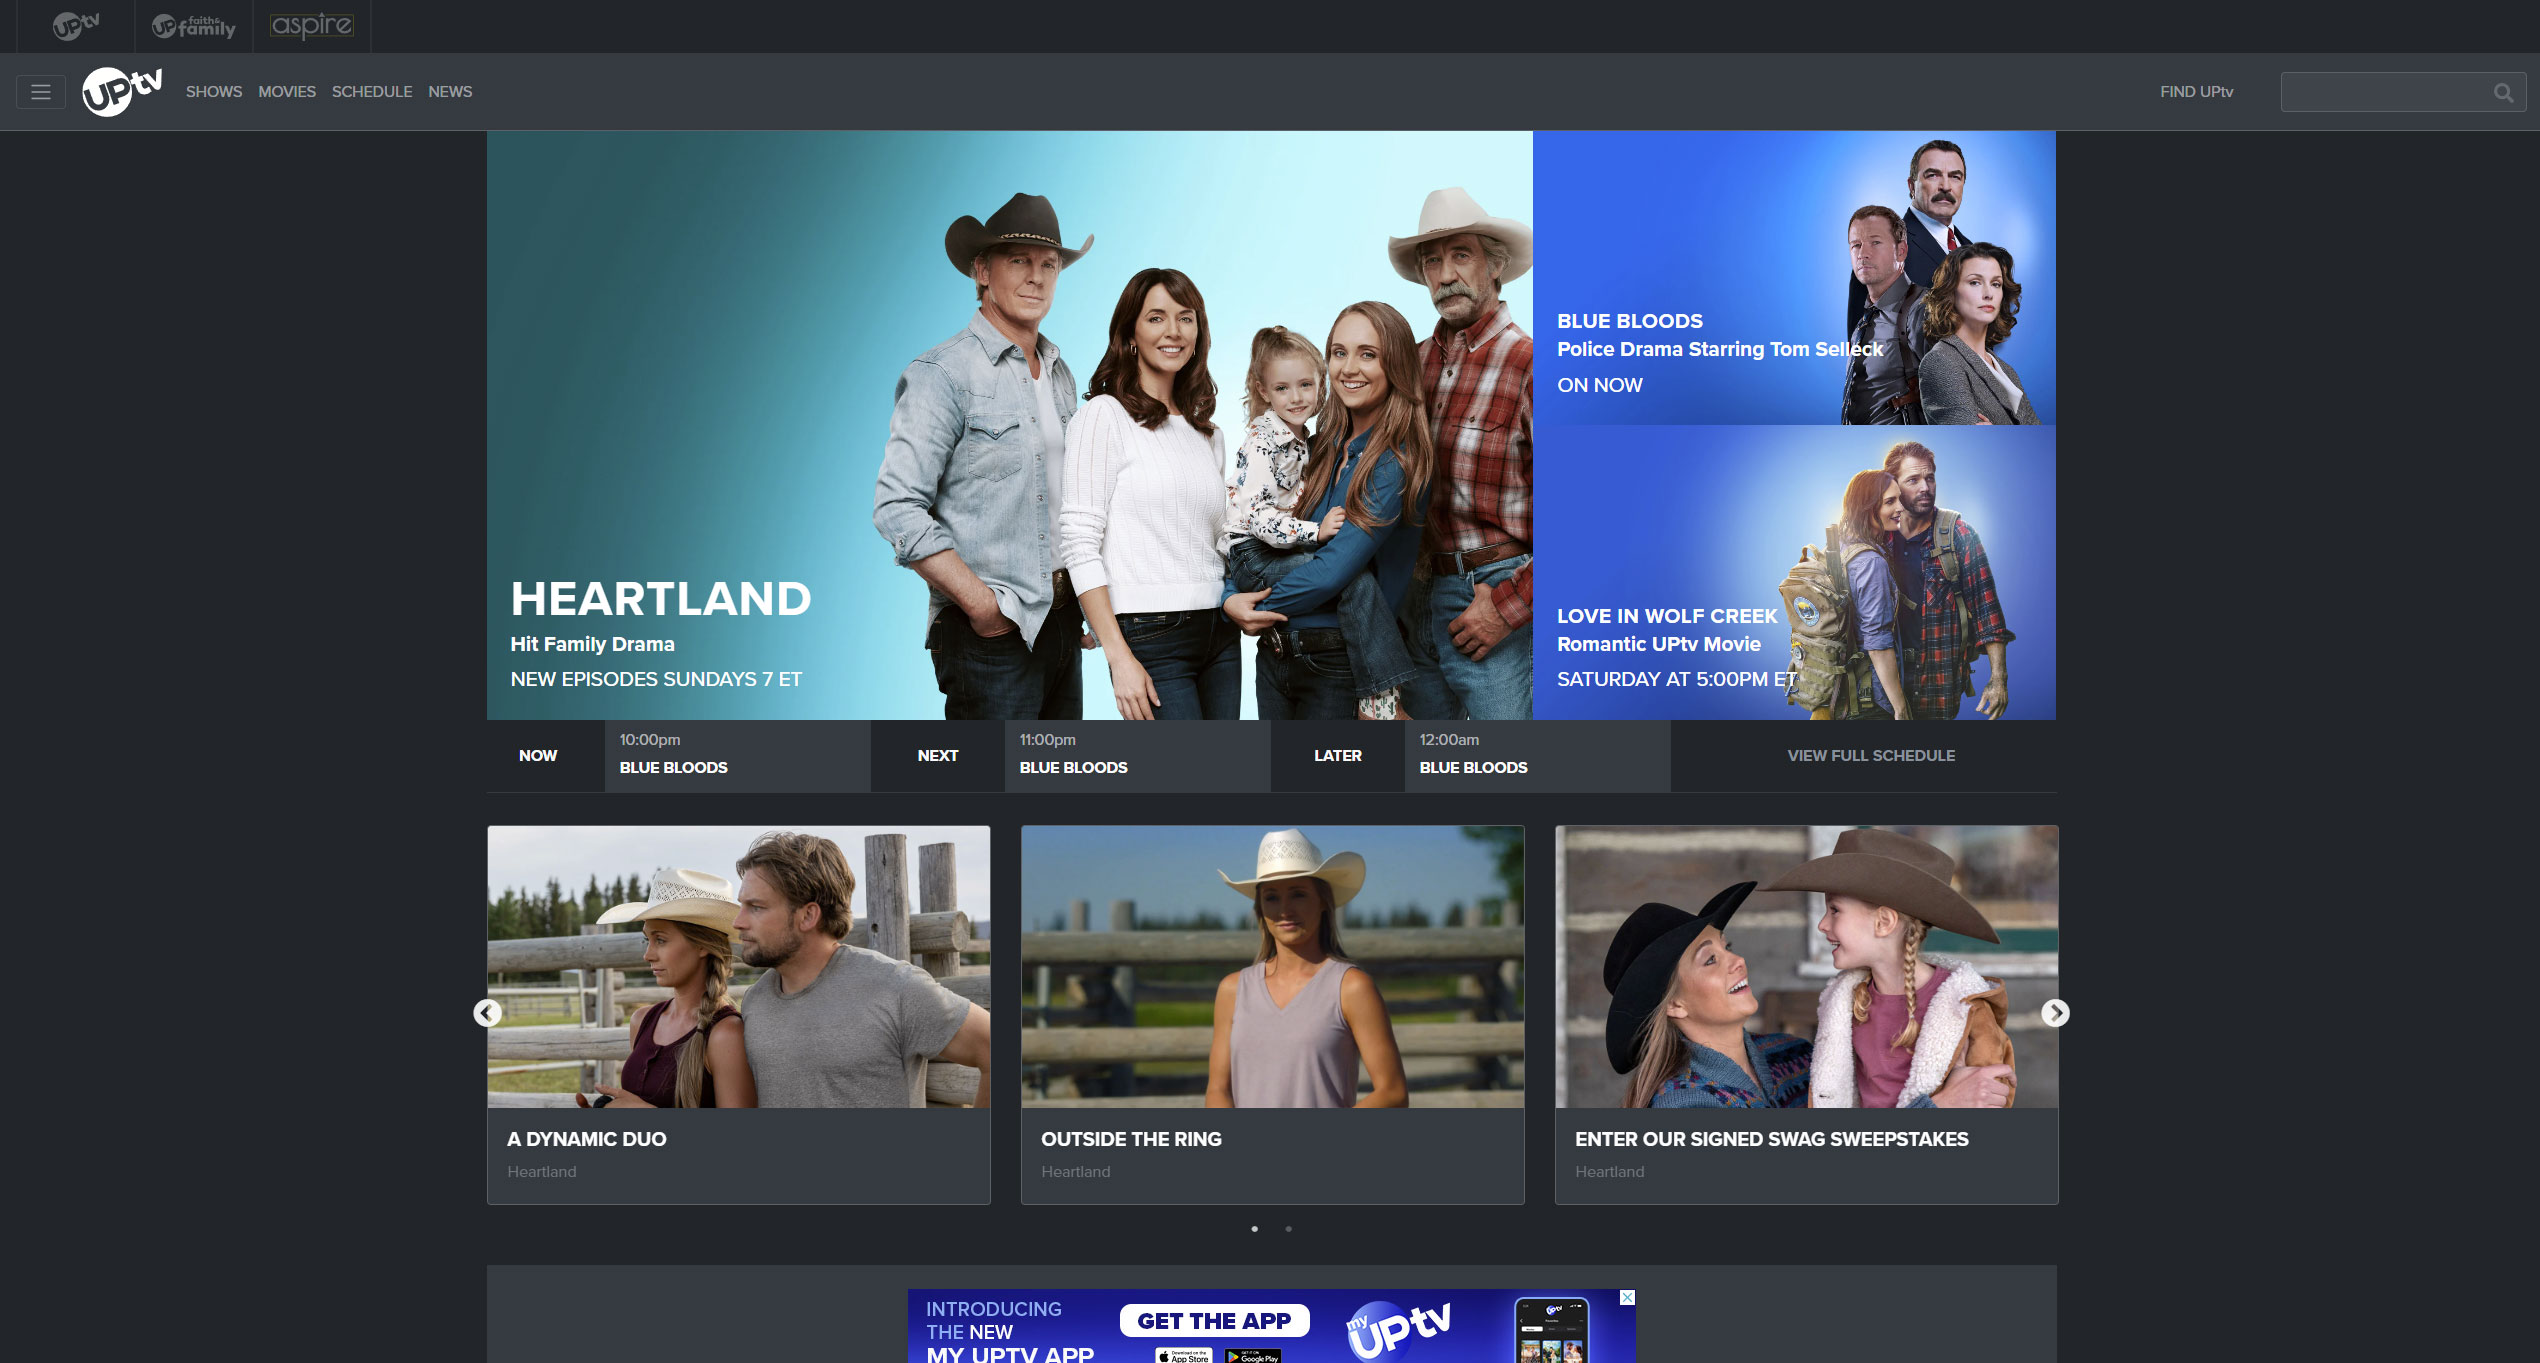Click the UPtv logo in navigation bar
This screenshot has height=1363, width=2540.
[x=122, y=92]
